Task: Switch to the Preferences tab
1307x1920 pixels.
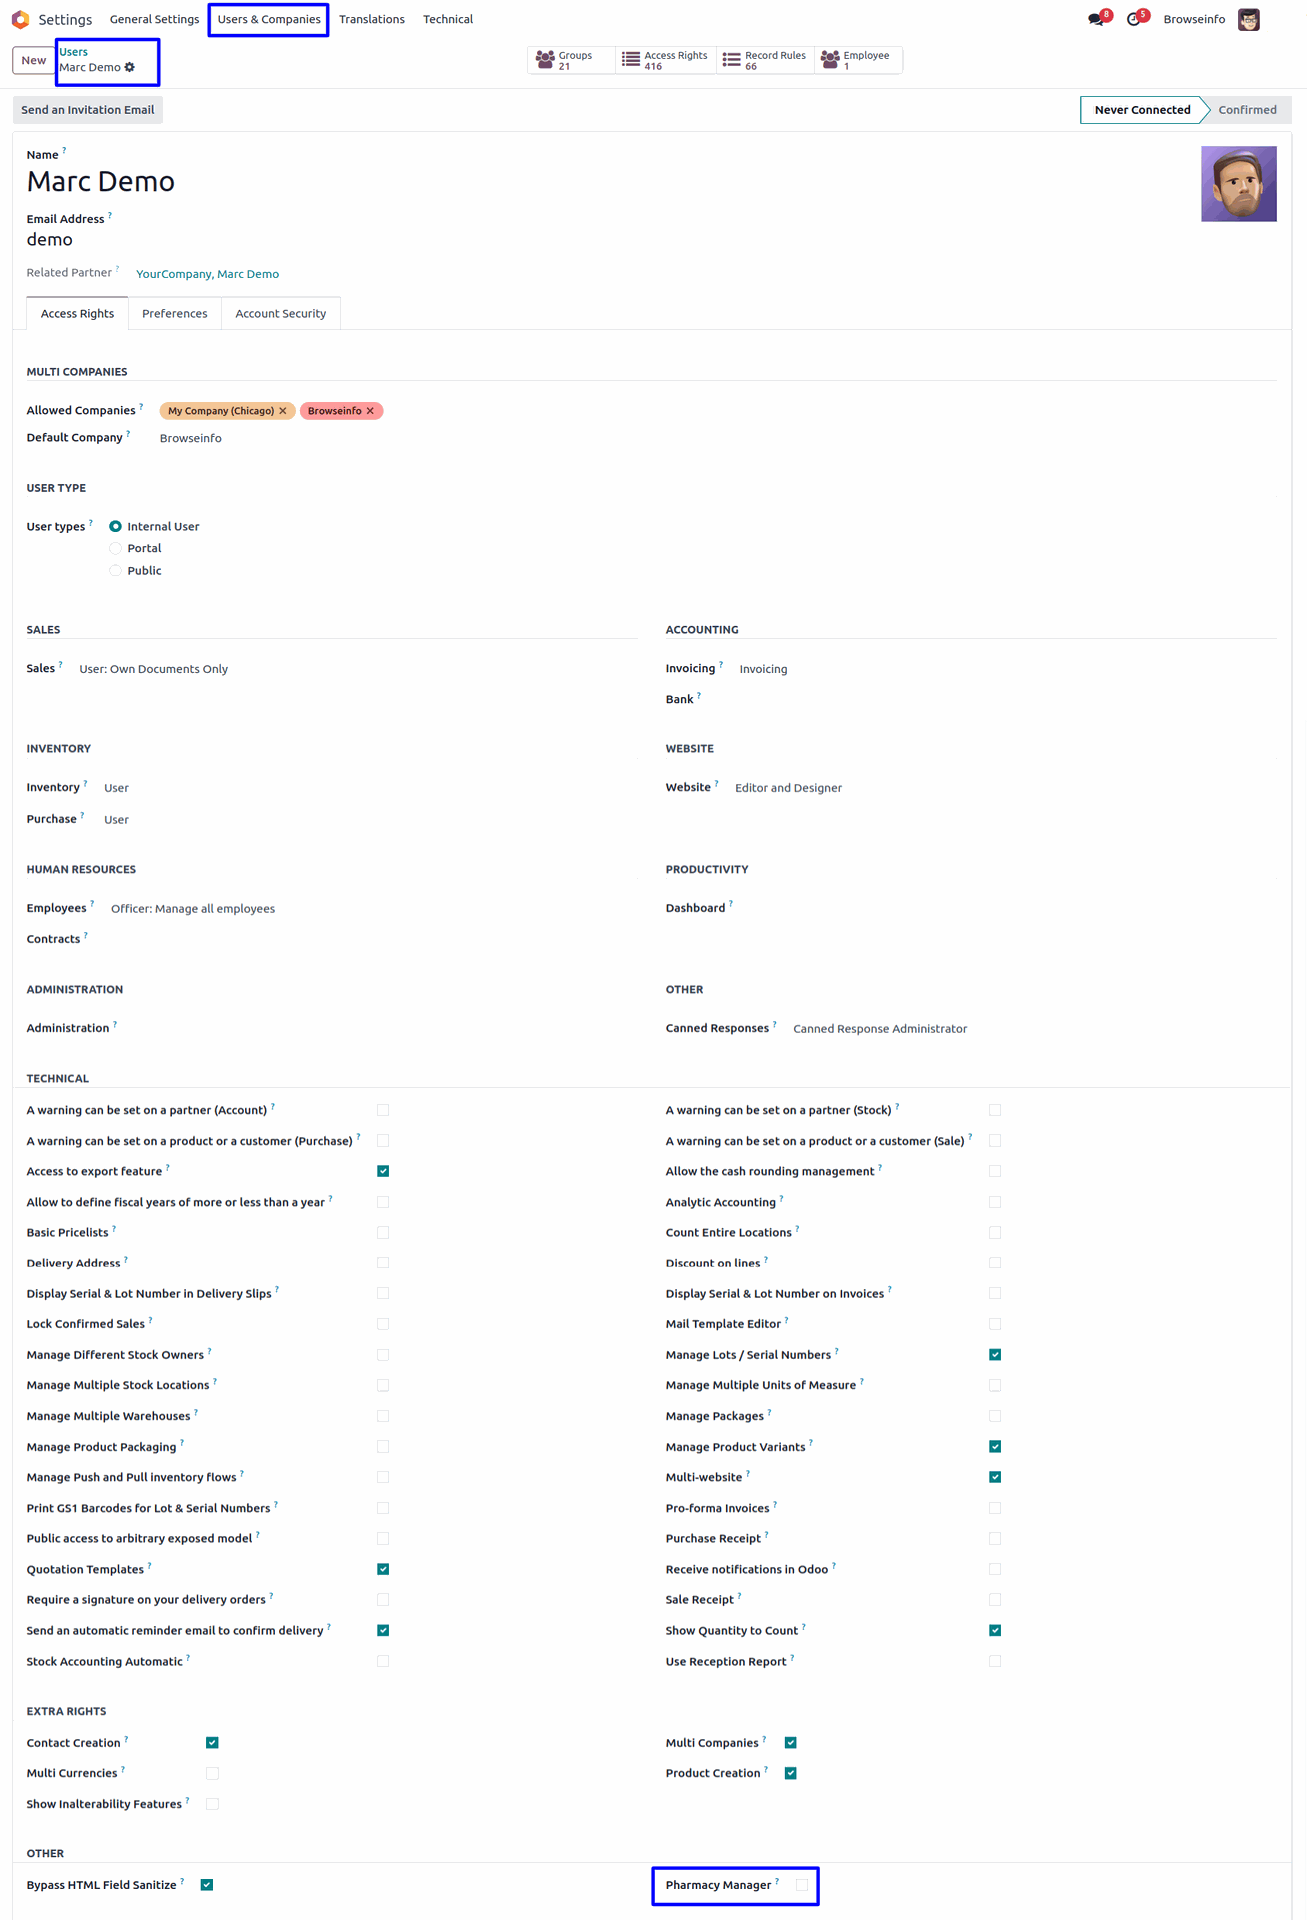Action: click(175, 313)
